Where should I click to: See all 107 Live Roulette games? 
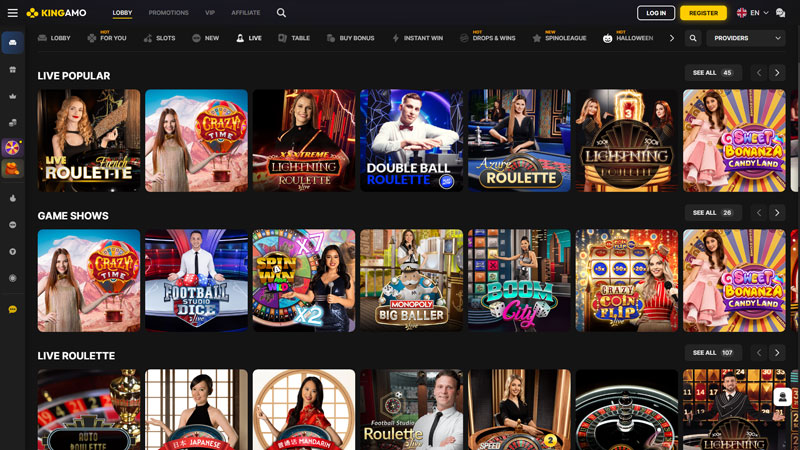(713, 353)
